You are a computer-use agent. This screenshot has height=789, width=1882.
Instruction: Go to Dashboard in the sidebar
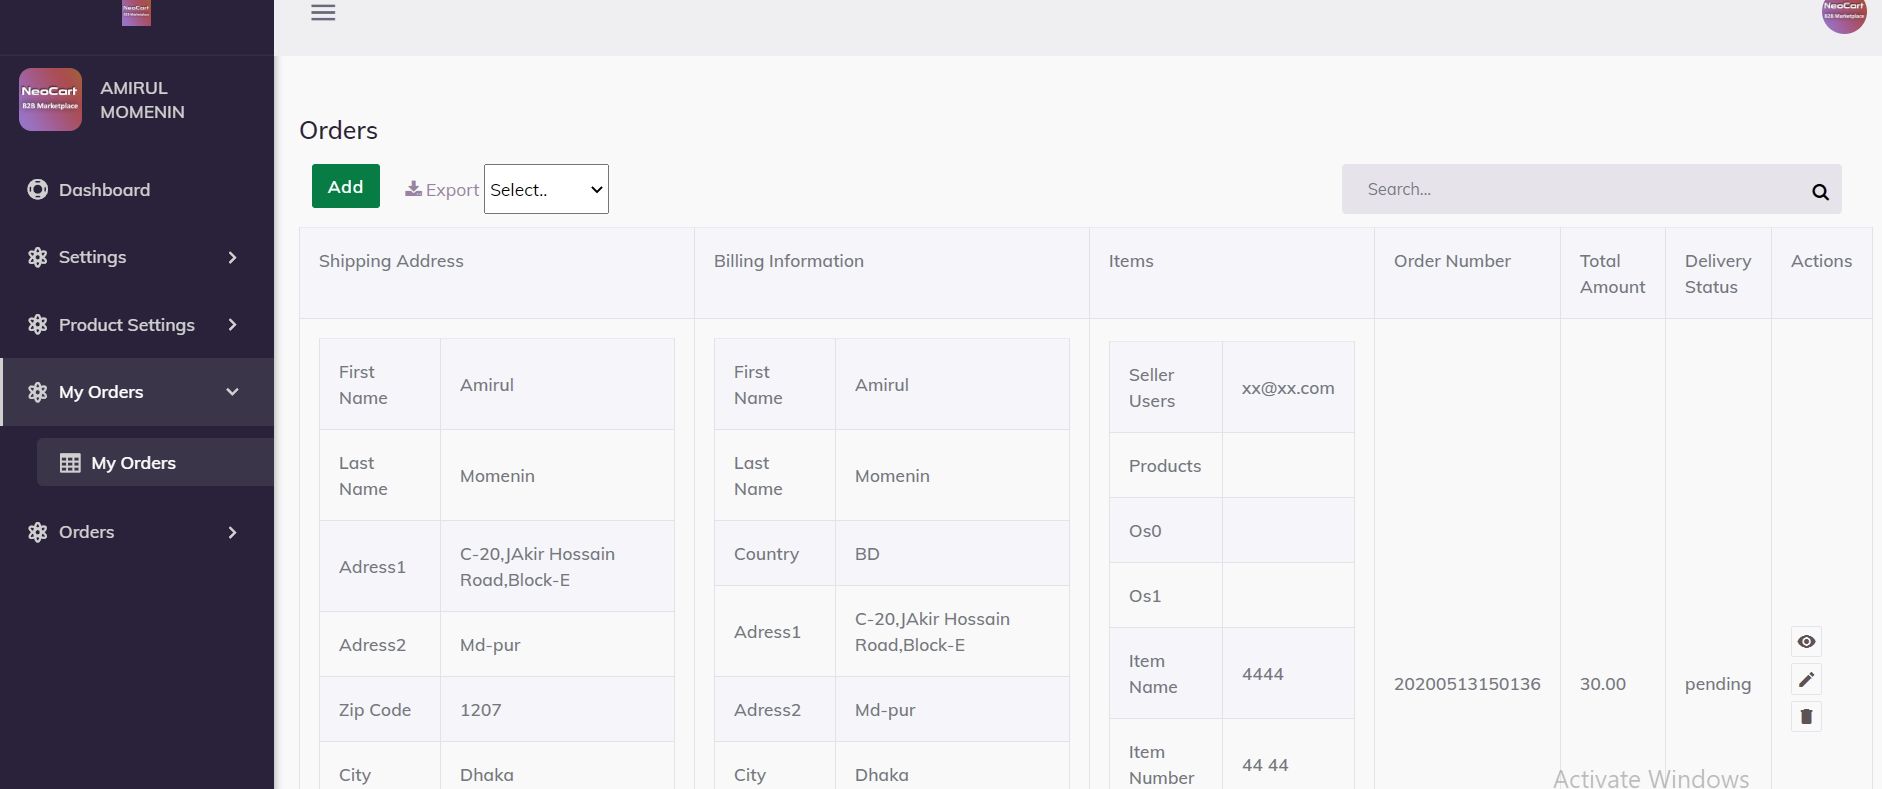[104, 190]
